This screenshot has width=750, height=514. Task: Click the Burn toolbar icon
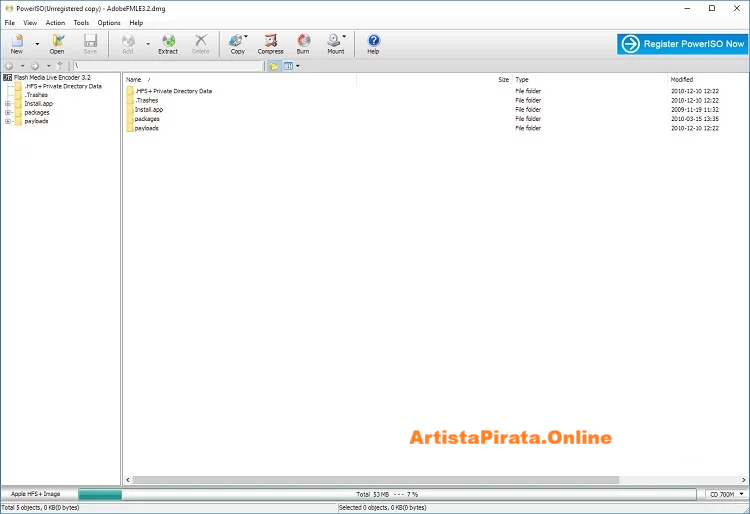303,44
